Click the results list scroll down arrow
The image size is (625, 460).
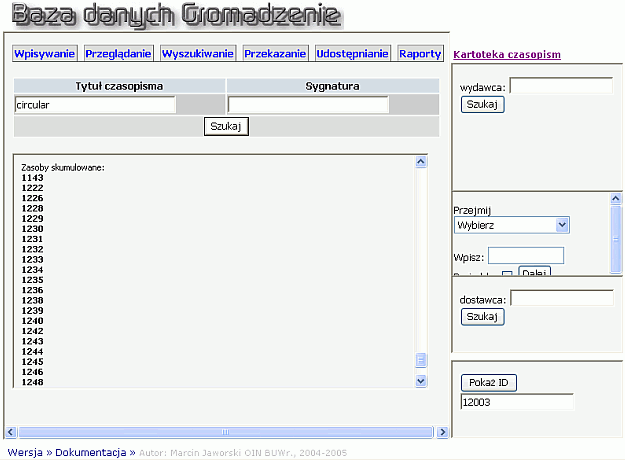pyautogui.click(x=421, y=381)
